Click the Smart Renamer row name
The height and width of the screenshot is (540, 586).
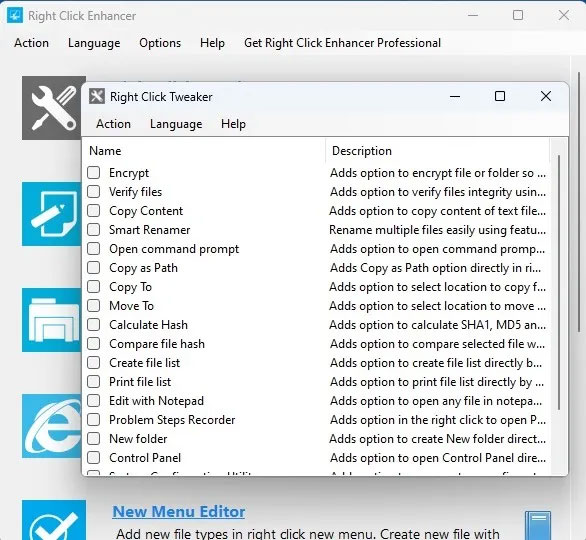[x=149, y=230]
